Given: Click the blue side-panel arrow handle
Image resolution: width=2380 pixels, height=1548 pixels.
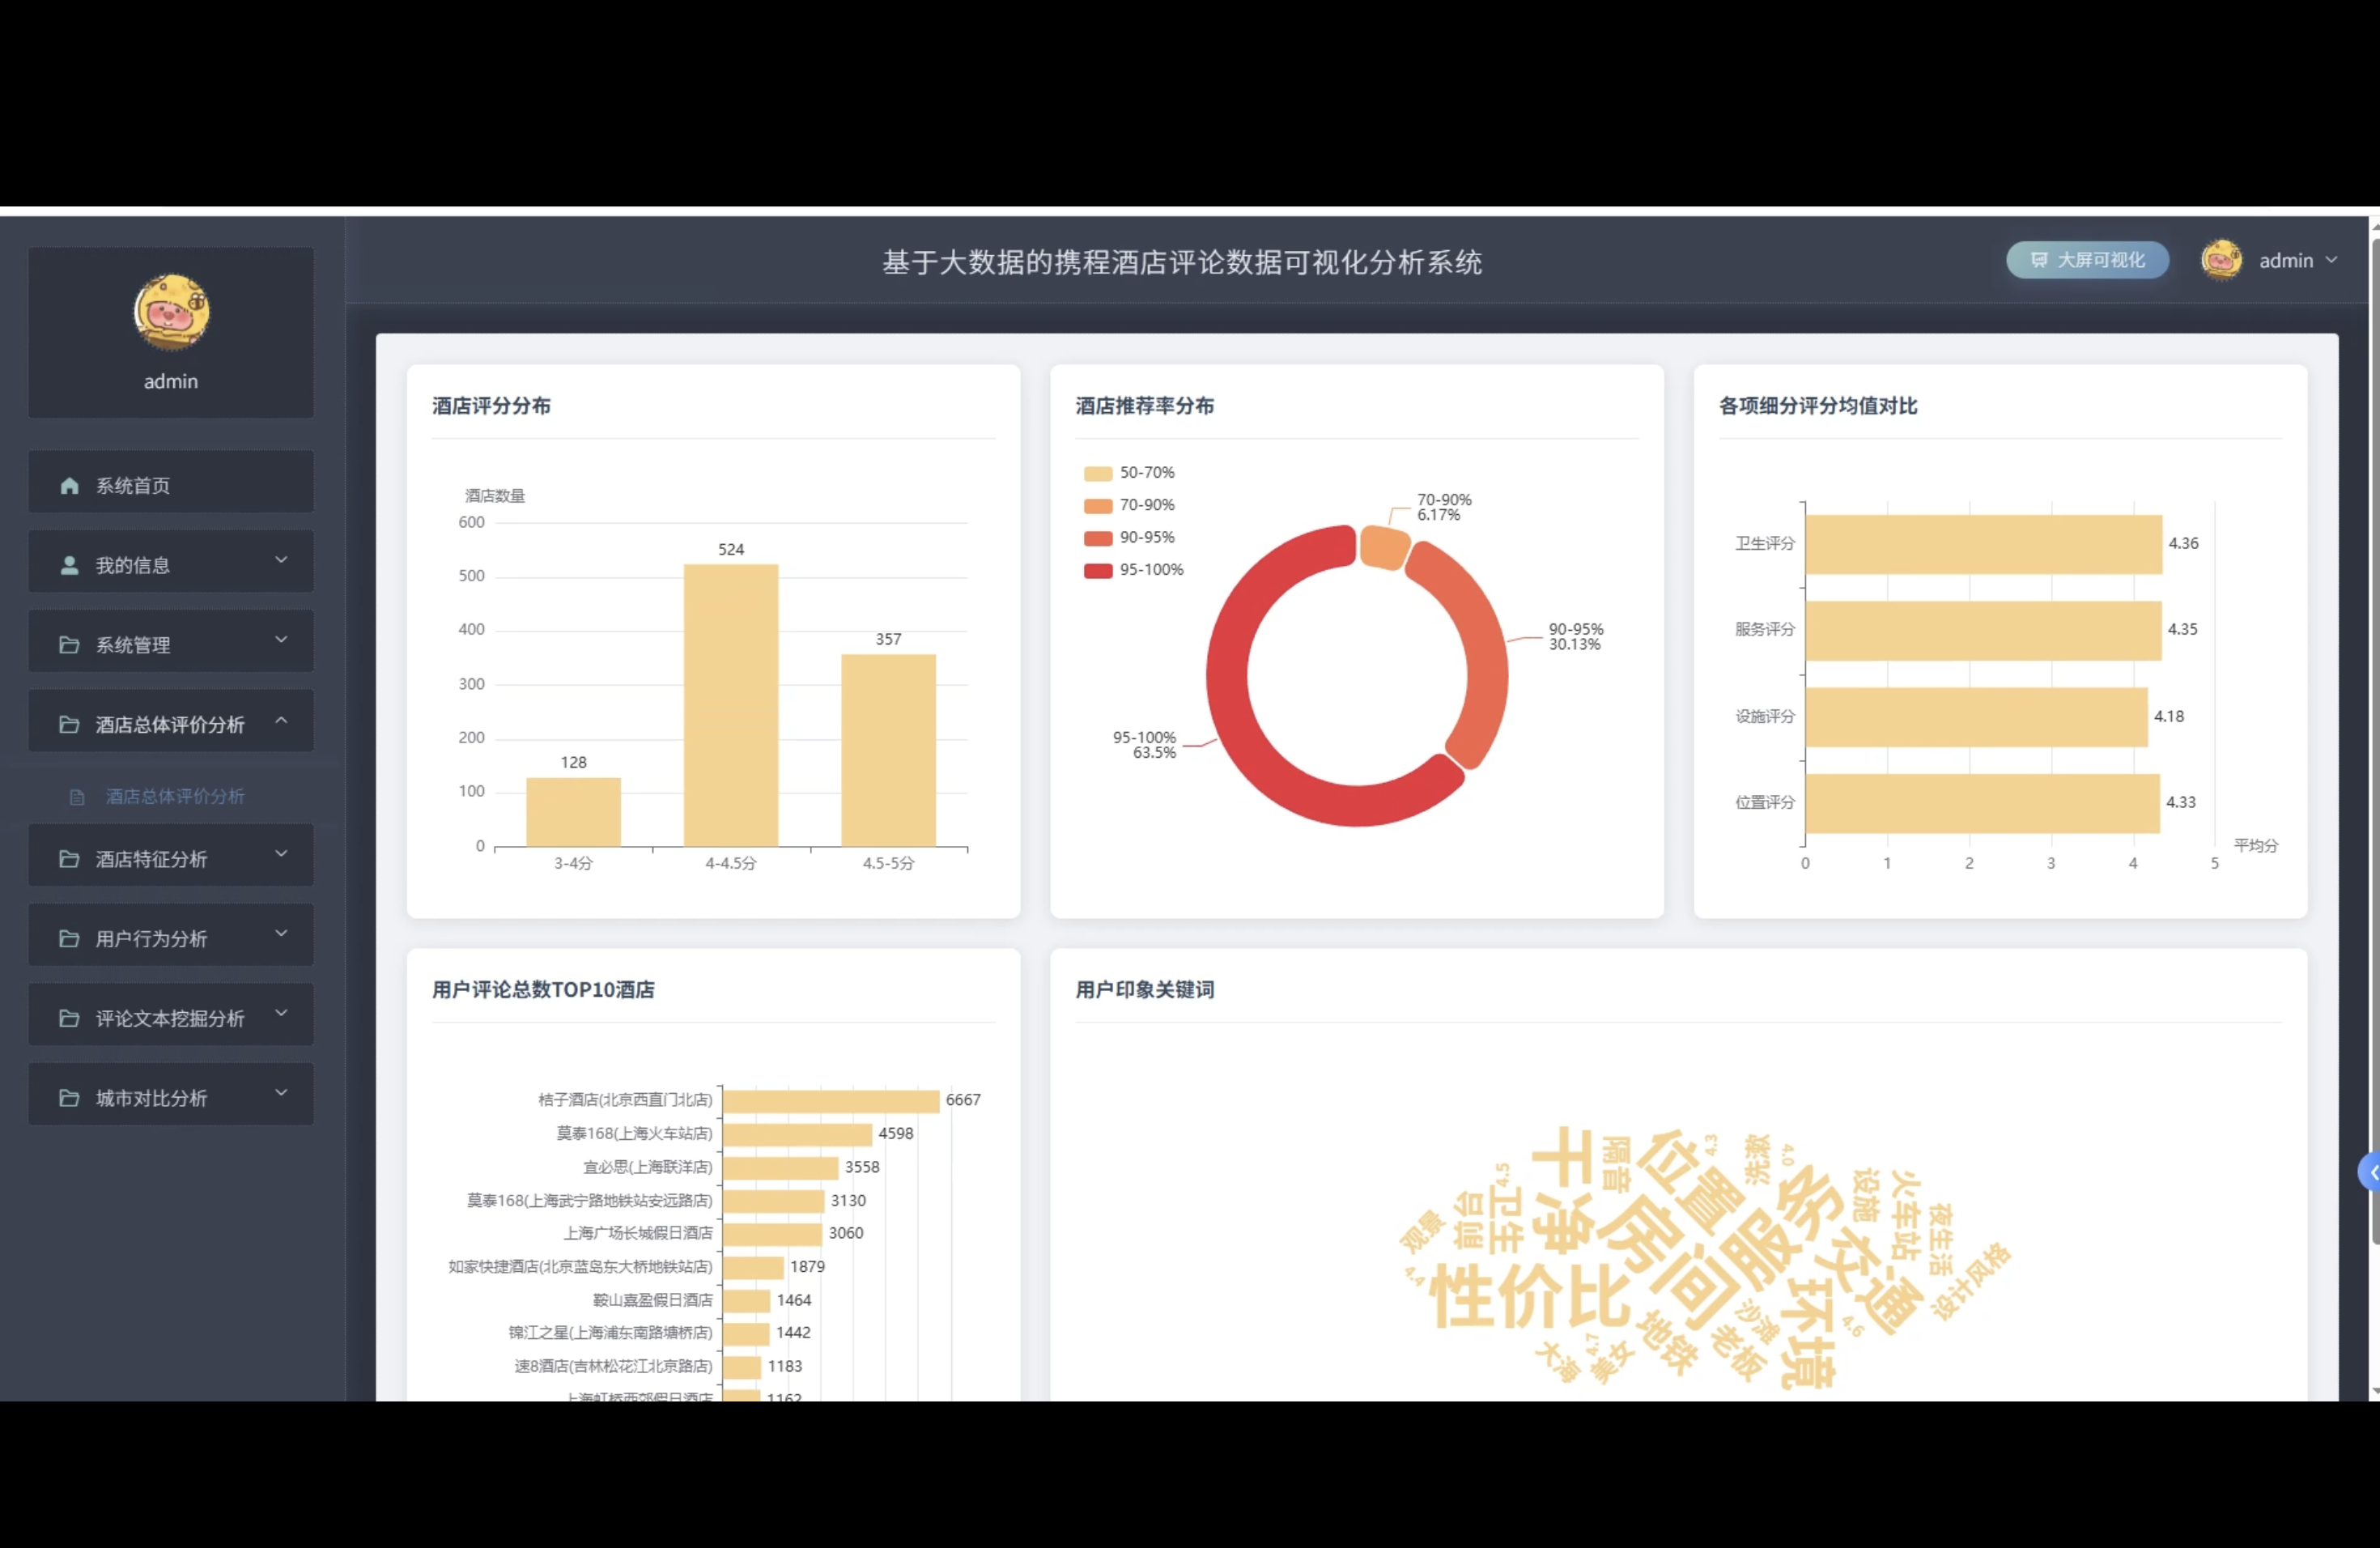Looking at the screenshot, I should (x=2370, y=1172).
